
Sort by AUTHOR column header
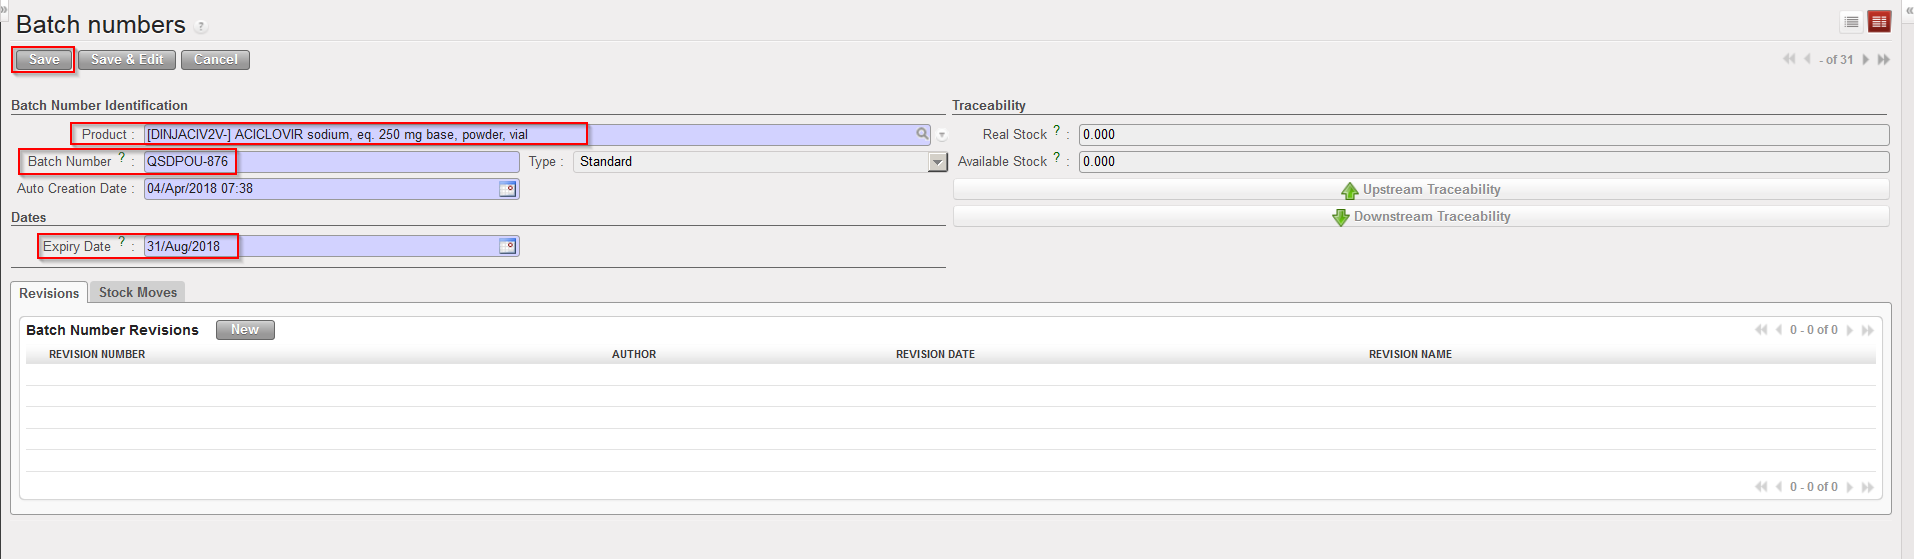(634, 355)
